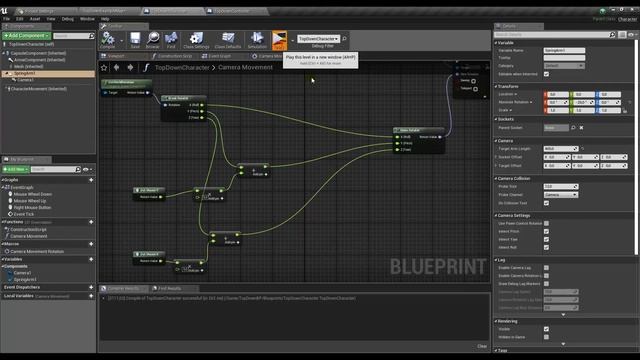Click the magnifier next to Debug Filter dropdown
640x360 pixels.
(344, 39)
